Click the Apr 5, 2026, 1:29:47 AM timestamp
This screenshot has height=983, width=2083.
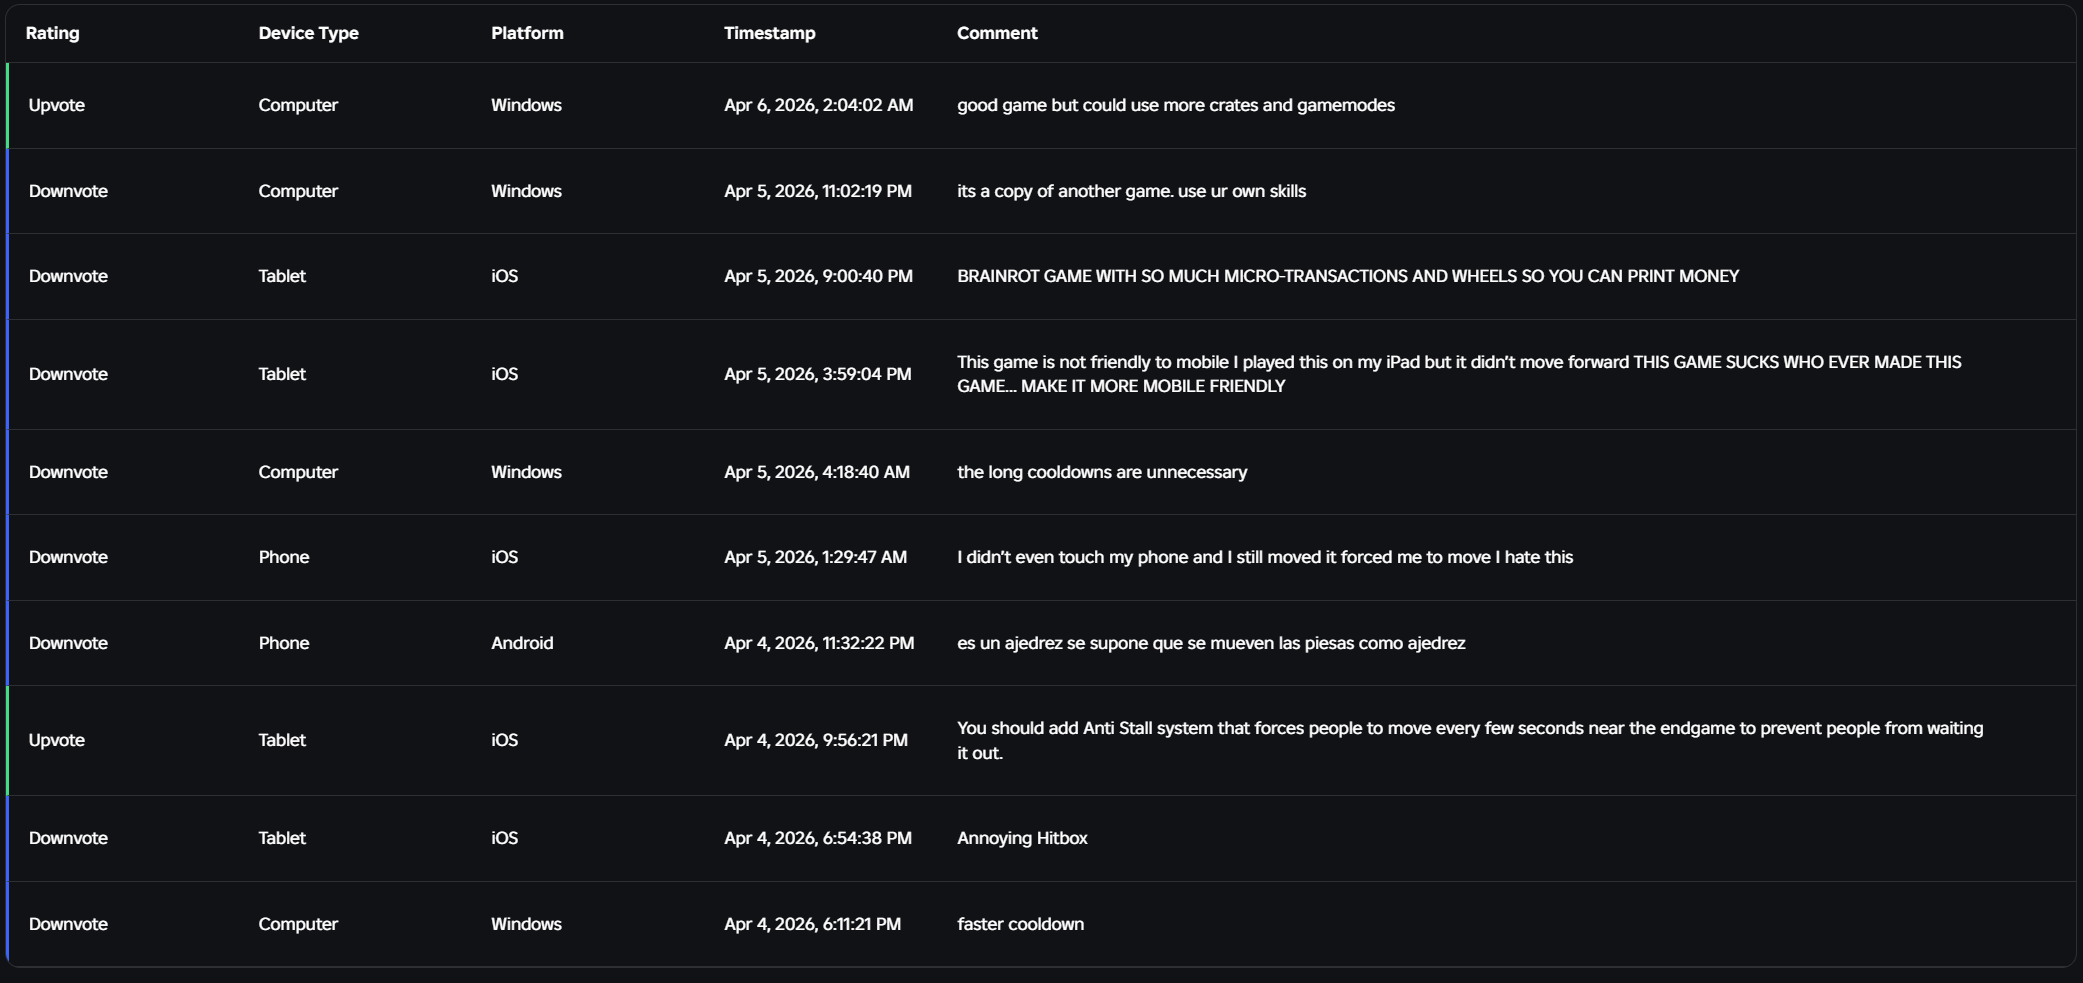(815, 557)
